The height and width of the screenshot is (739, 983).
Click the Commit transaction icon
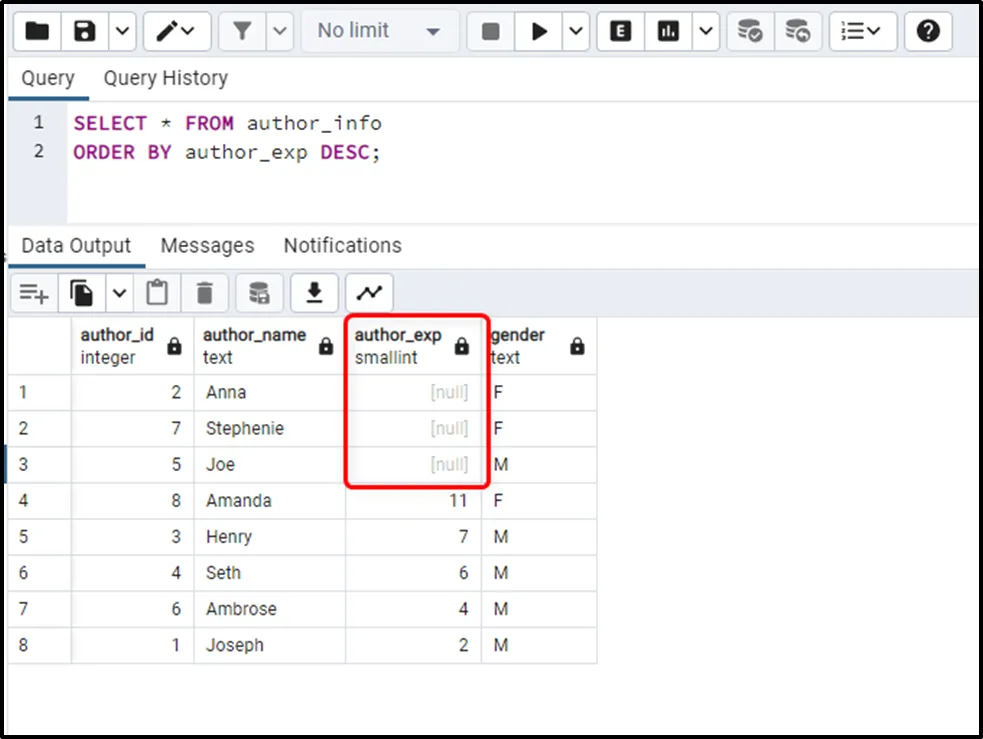coord(749,31)
